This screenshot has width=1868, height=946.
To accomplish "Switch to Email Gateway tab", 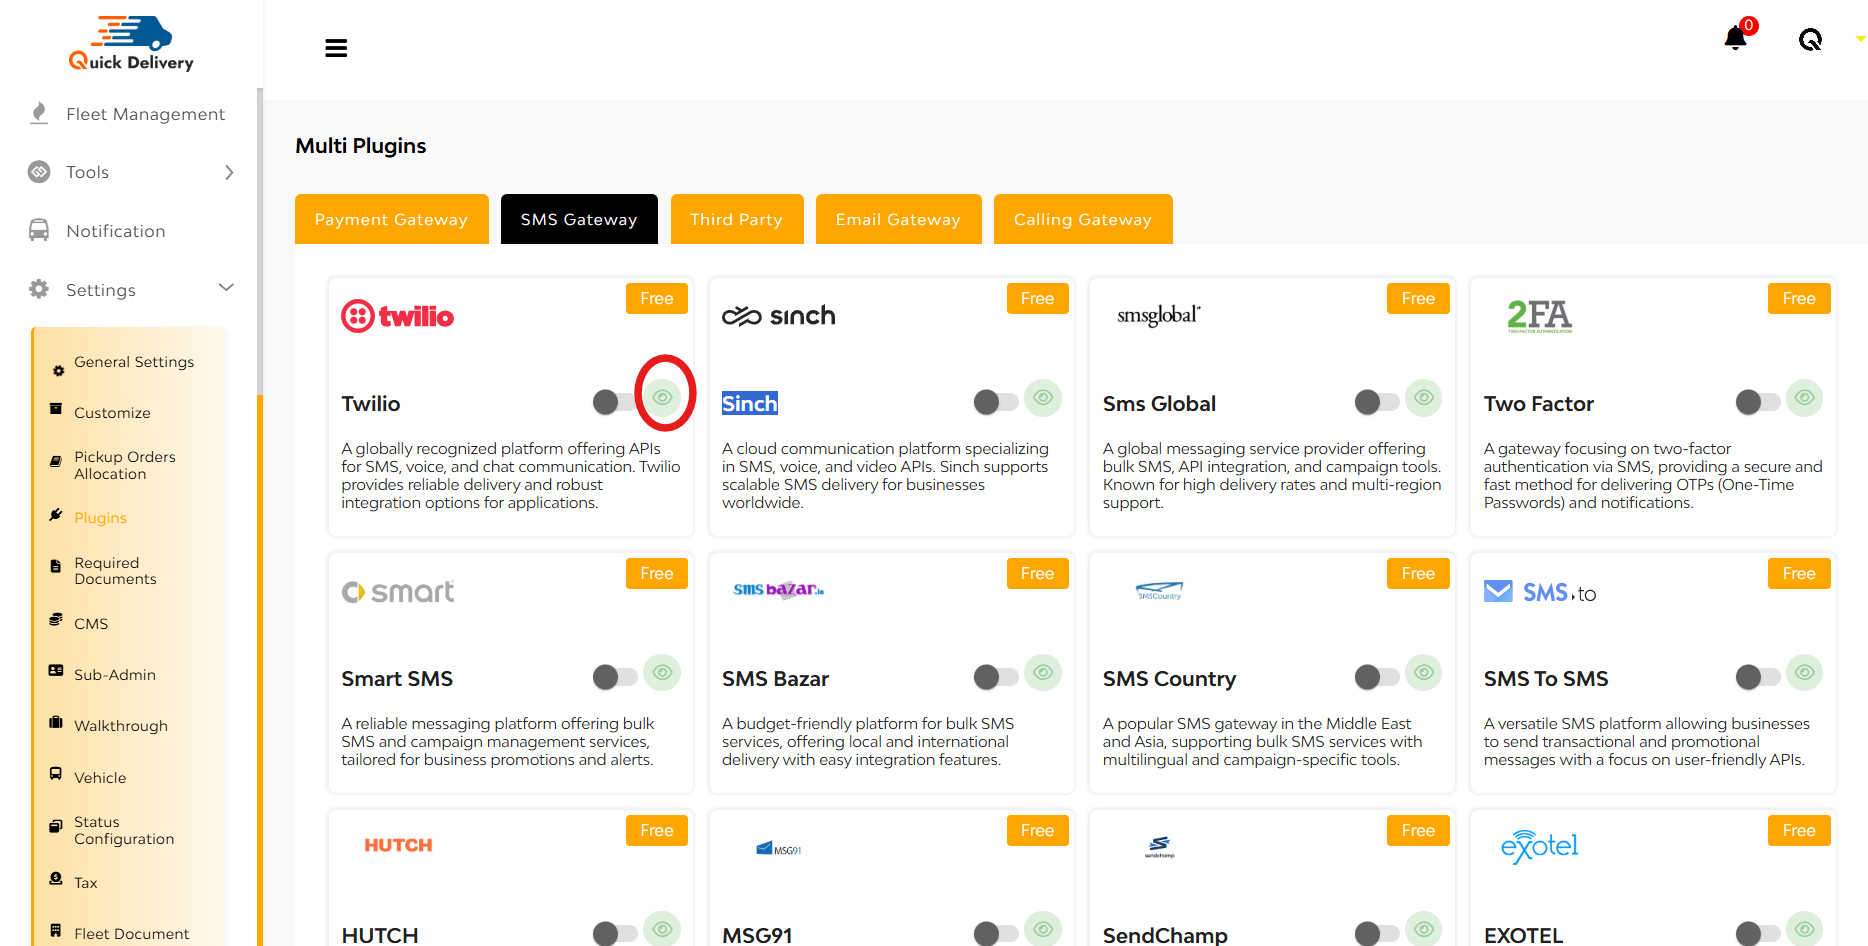I will 898,219.
